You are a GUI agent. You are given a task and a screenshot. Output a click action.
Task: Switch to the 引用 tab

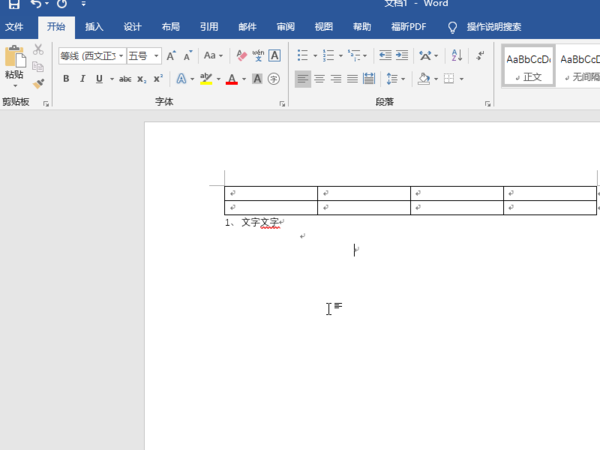pyautogui.click(x=209, y=27)
